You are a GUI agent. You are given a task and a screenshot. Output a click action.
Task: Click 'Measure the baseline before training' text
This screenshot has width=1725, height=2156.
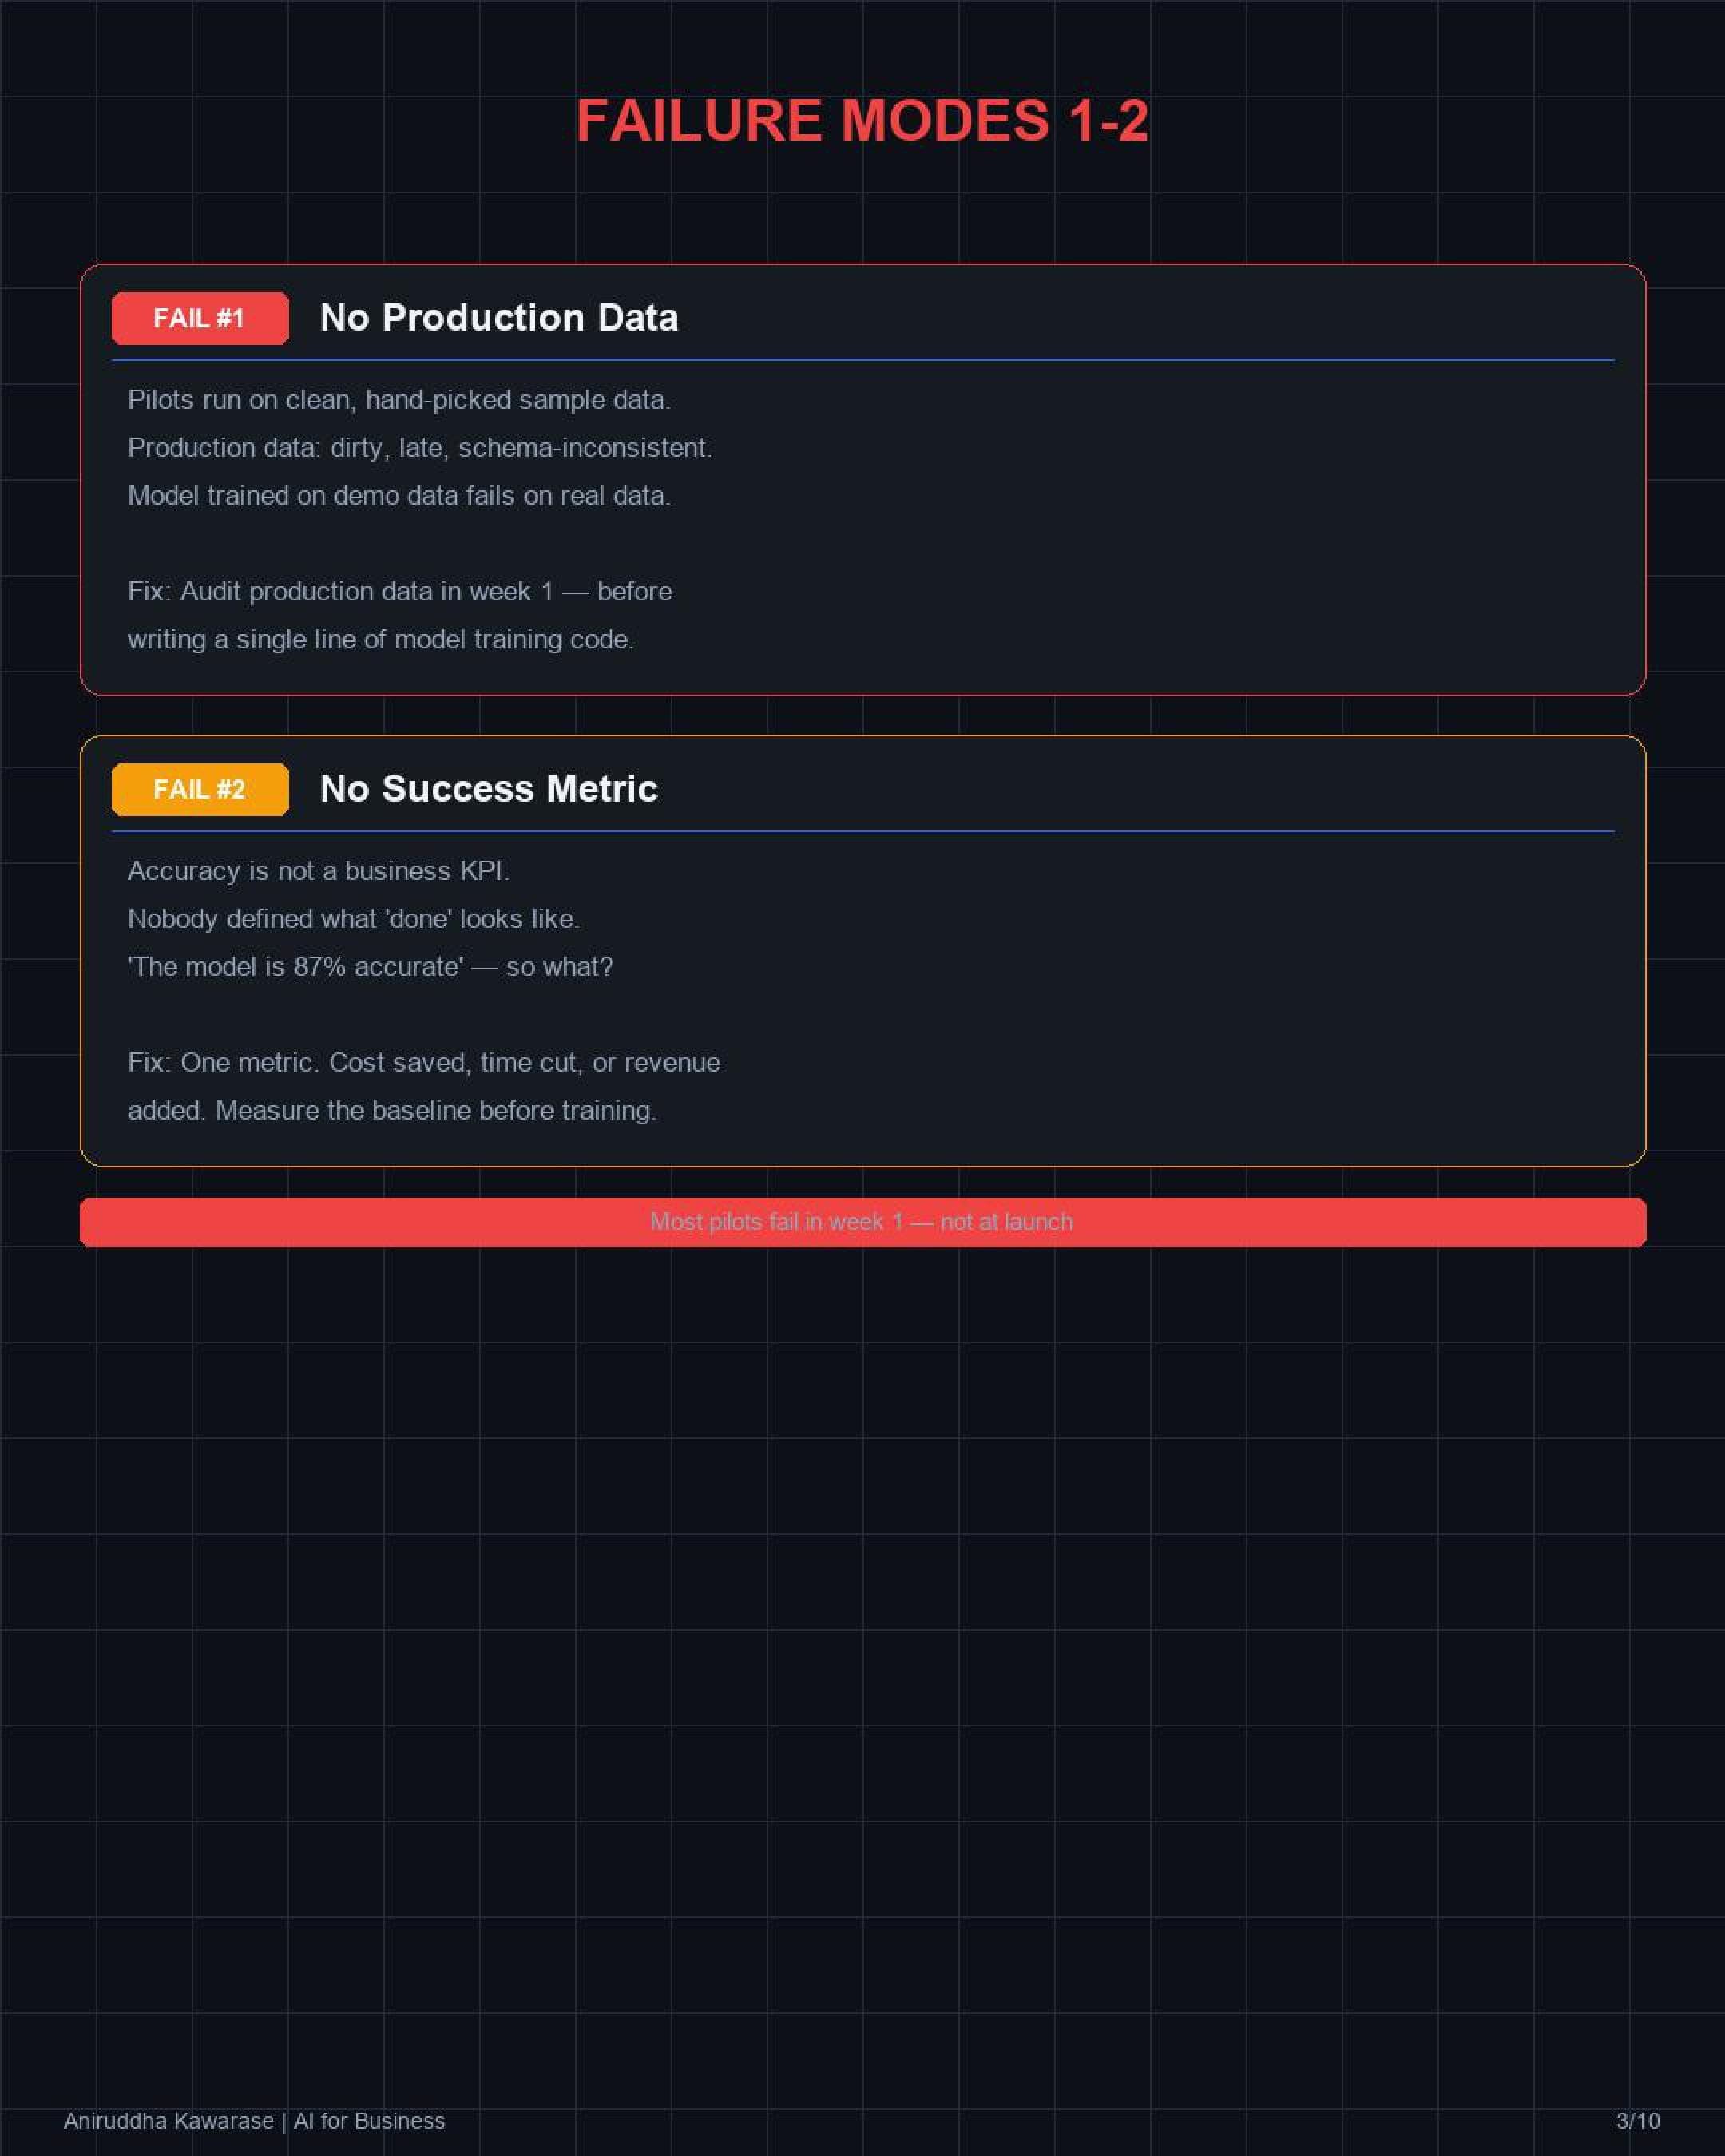pyautogui.click(x=436, y=1111)
